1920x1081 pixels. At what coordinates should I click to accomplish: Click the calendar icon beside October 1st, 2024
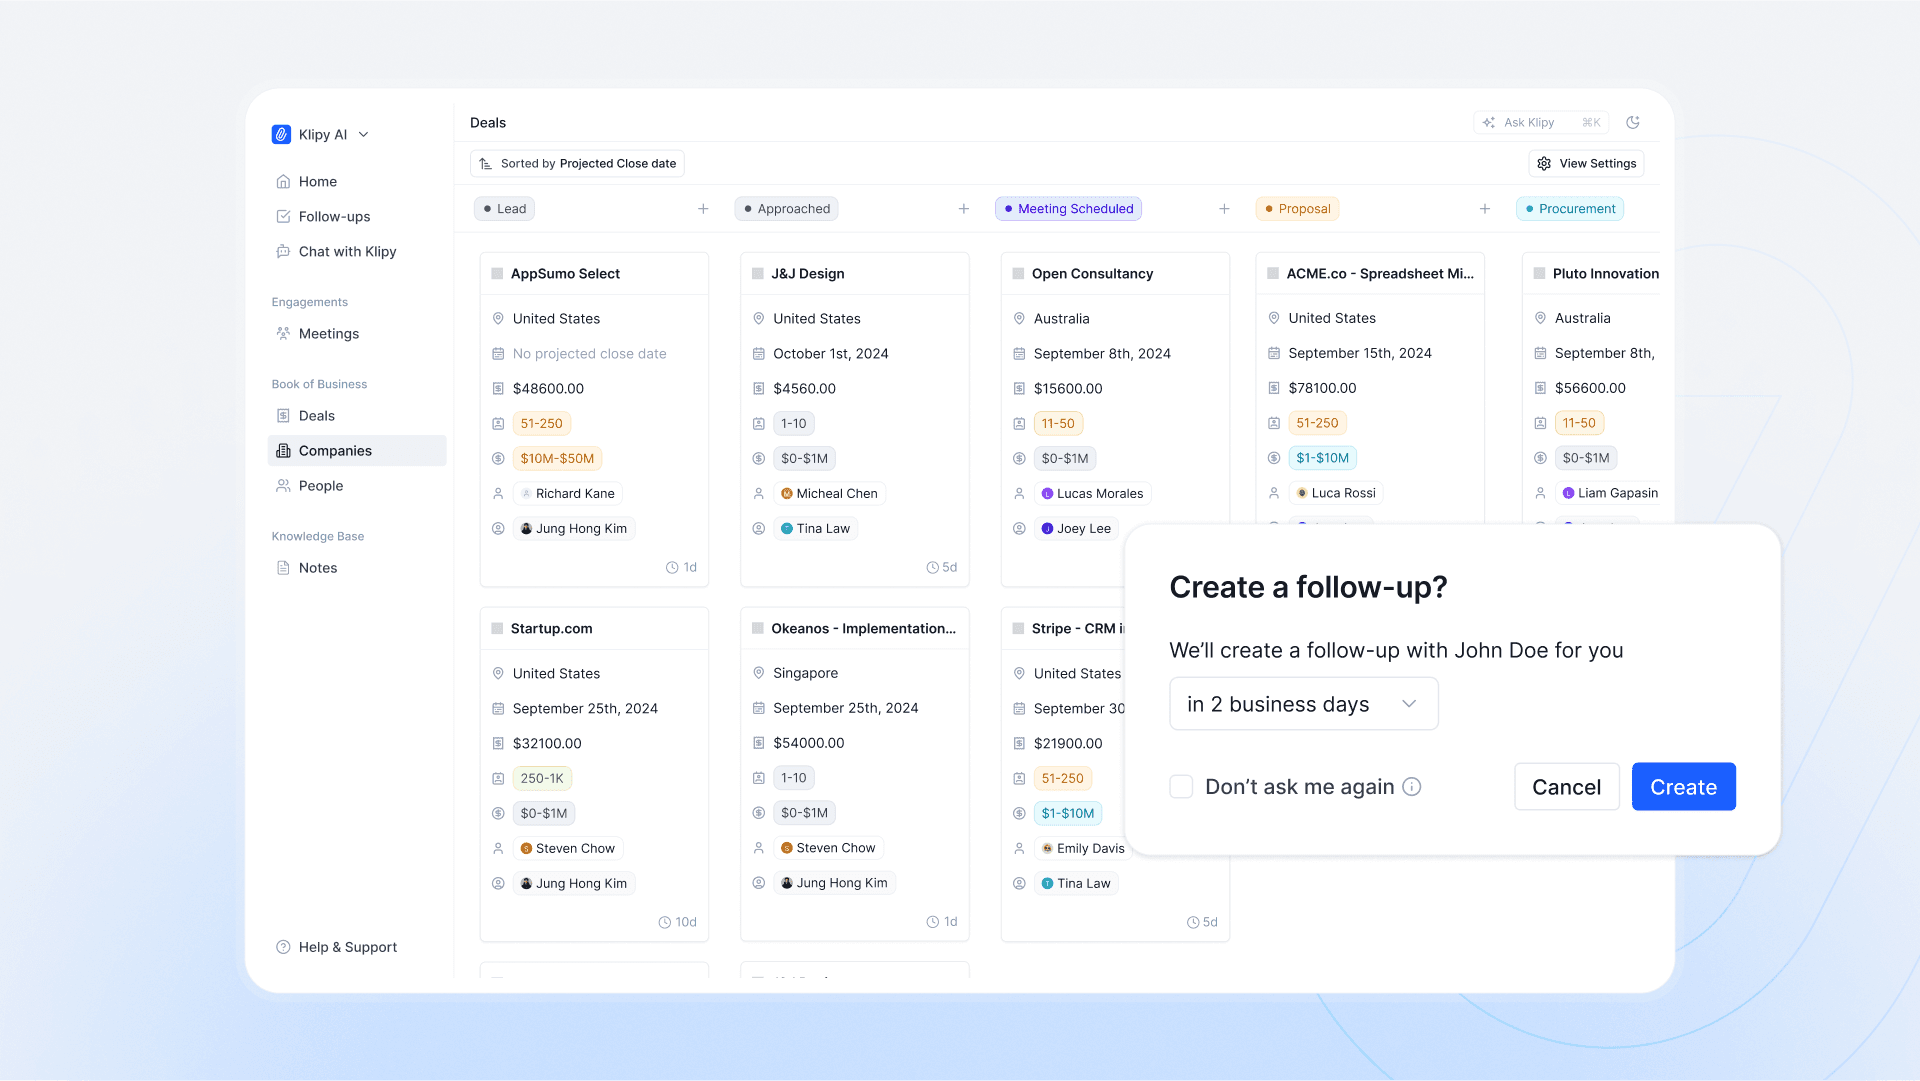point(759,354)
